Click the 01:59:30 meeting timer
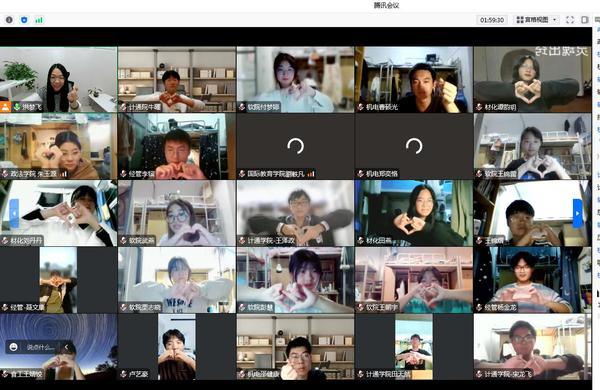The image size is (600, 390). click(x=492, y=20)
